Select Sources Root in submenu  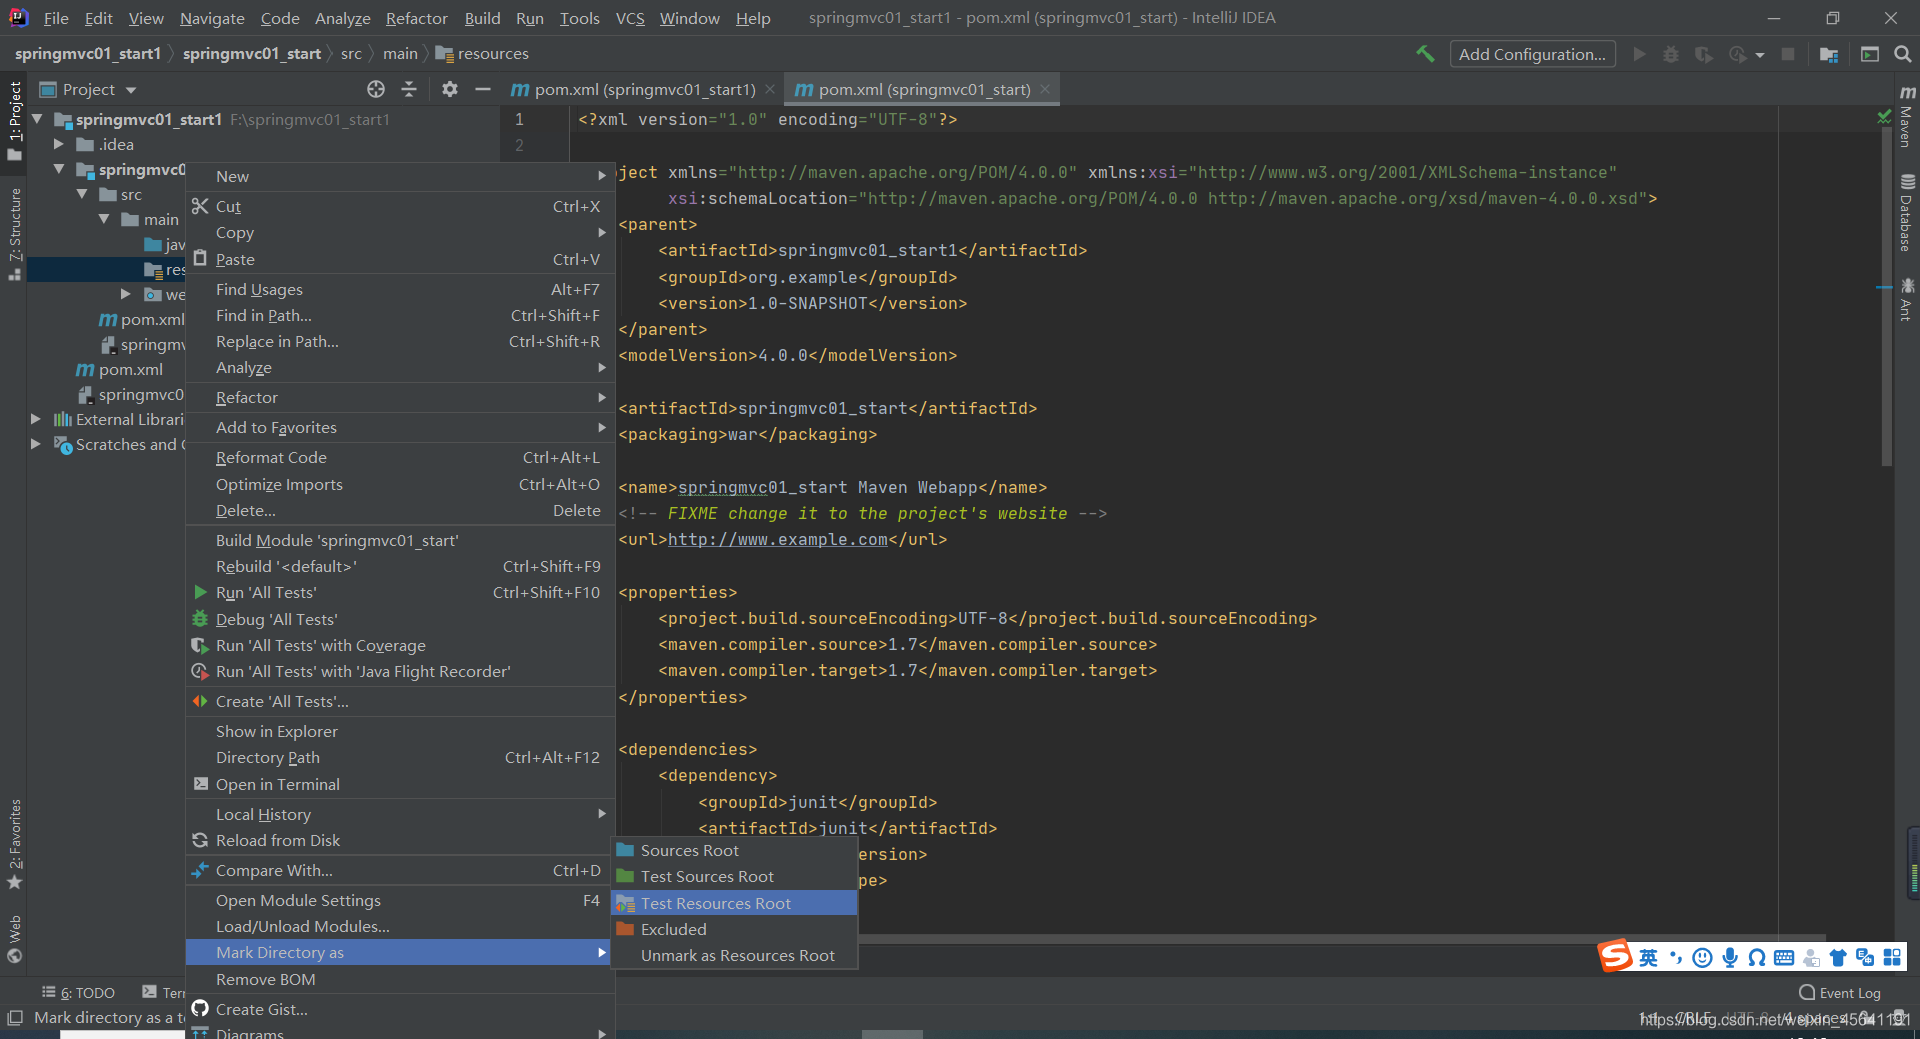click(x=735, y=850)
